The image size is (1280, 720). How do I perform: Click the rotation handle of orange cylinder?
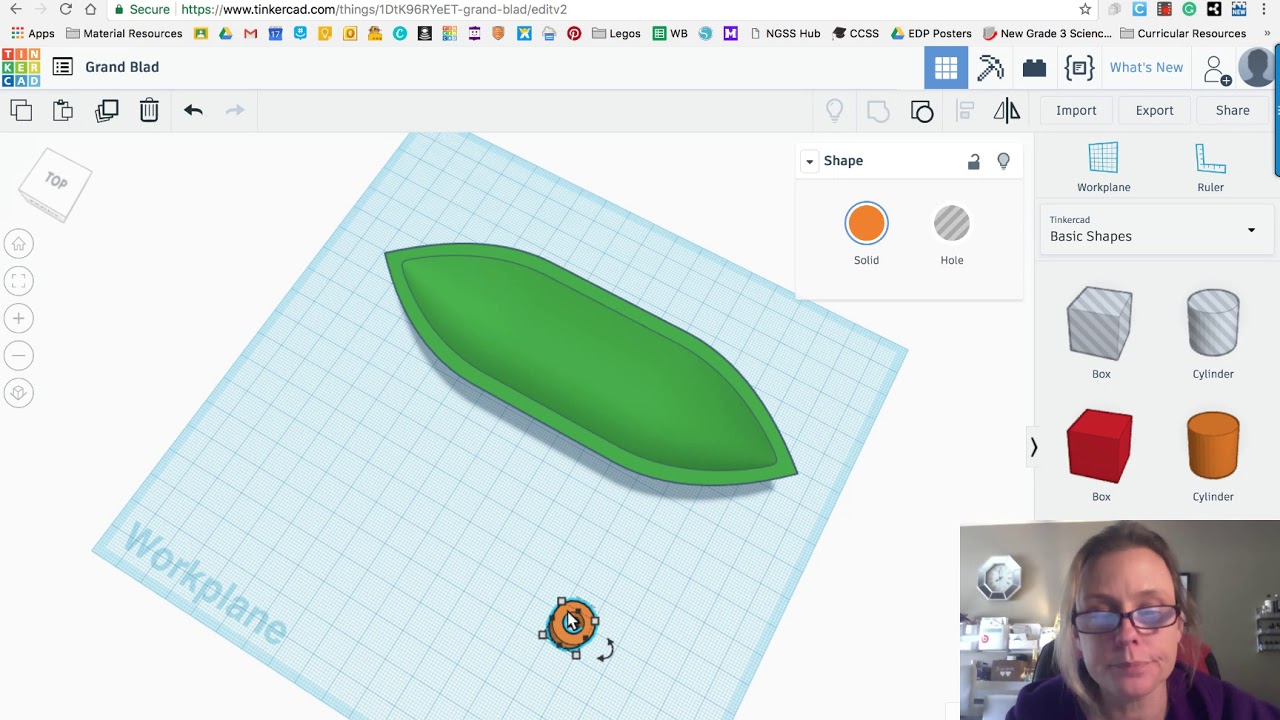(x=605, y=651)
